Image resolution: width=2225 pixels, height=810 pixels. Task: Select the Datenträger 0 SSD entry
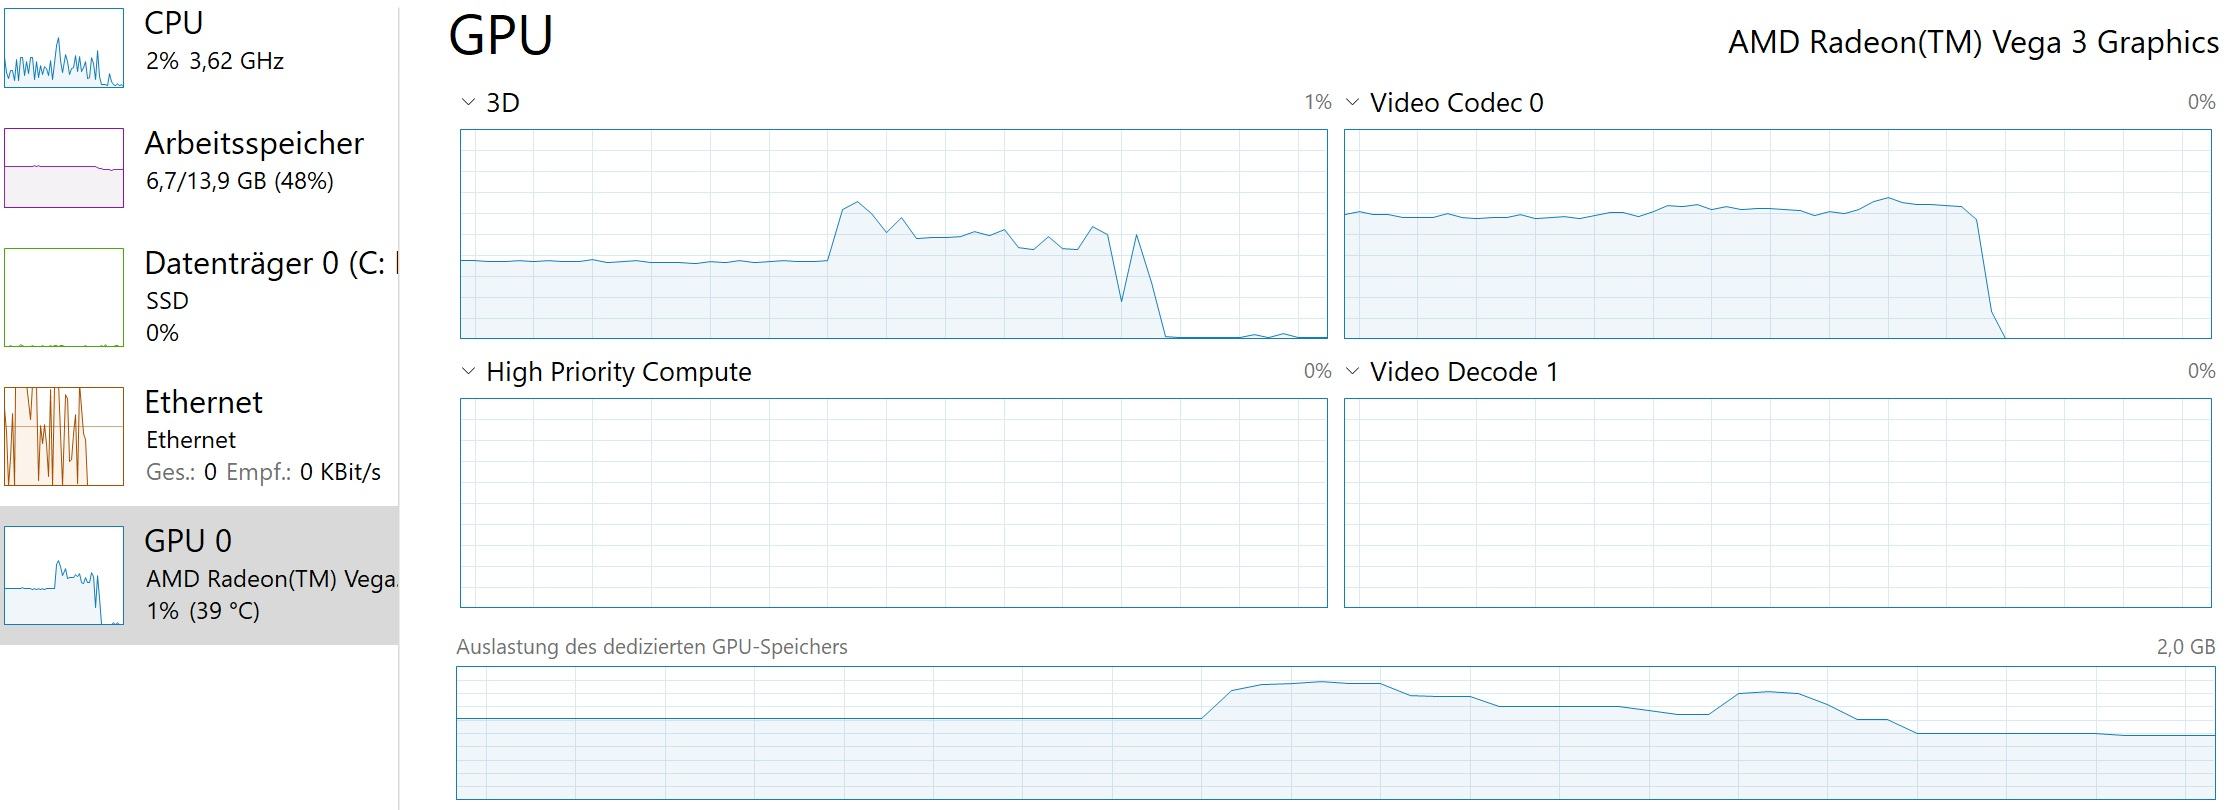(199, 297)
